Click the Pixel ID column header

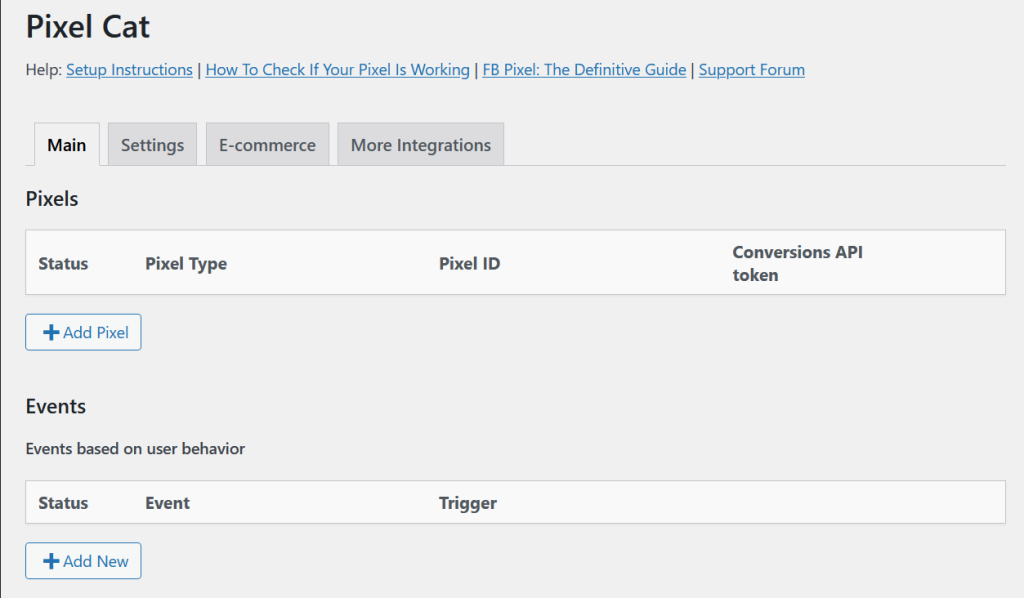click(x=469, y=264)
